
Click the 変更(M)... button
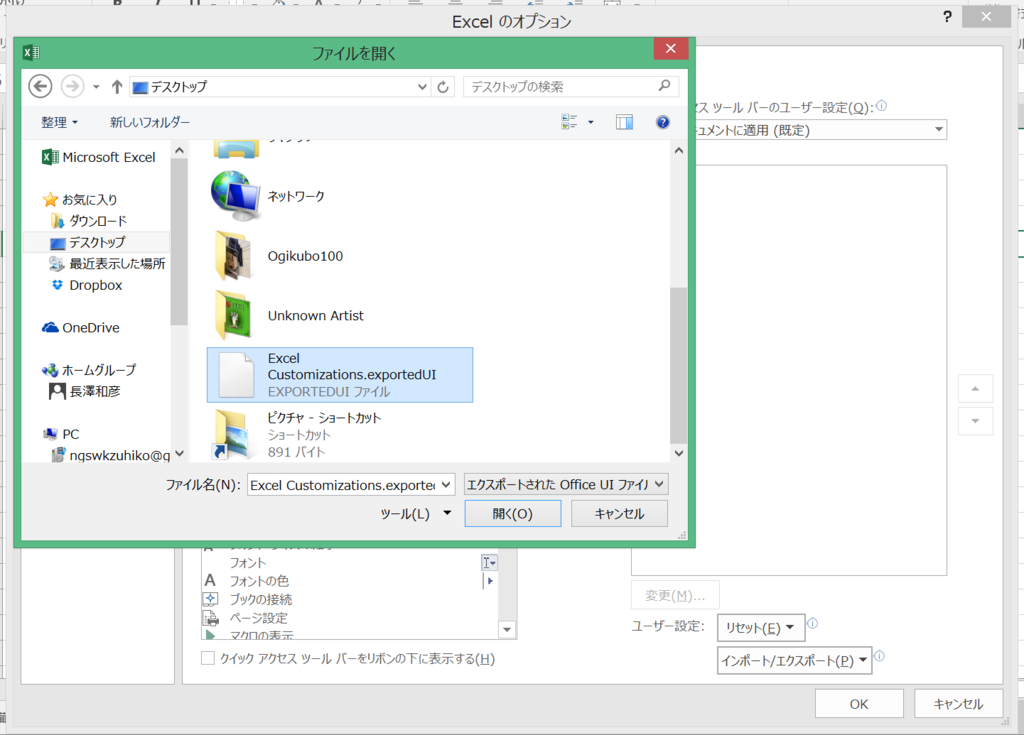675,595
